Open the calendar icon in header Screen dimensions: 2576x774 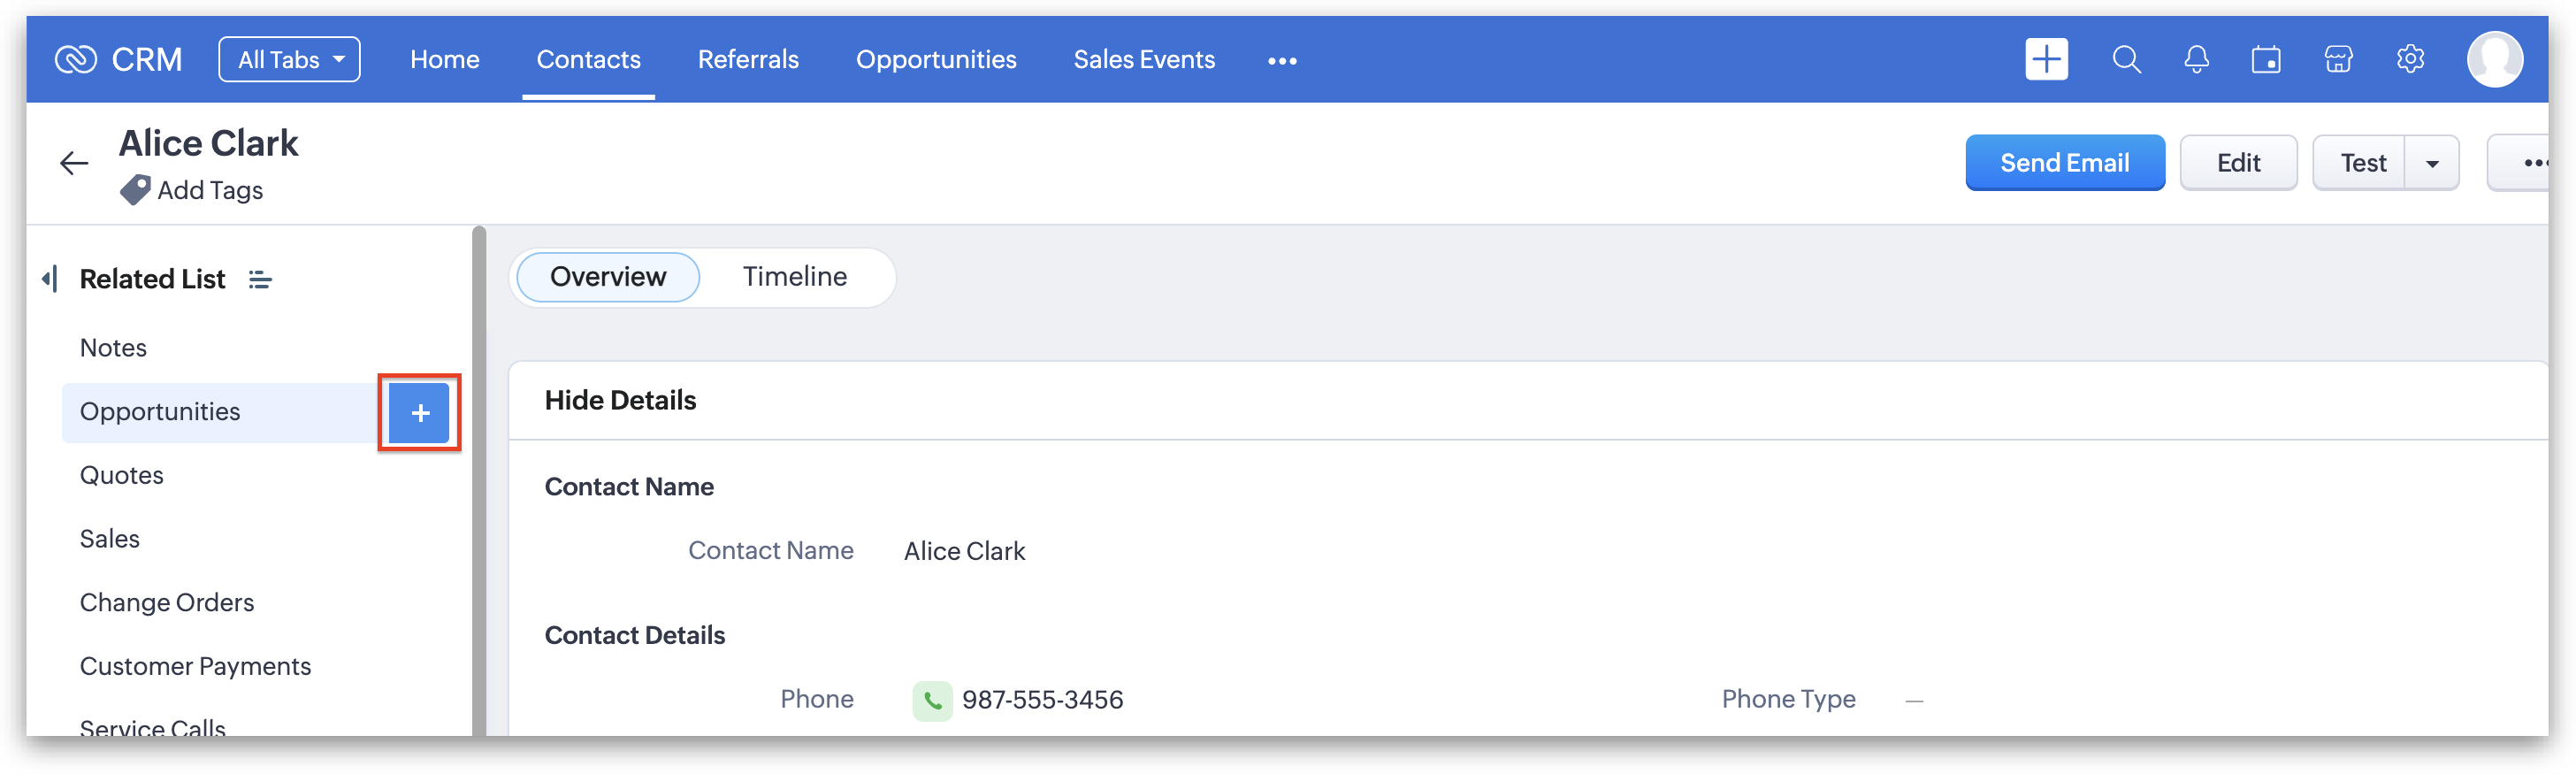(2266, 60)
